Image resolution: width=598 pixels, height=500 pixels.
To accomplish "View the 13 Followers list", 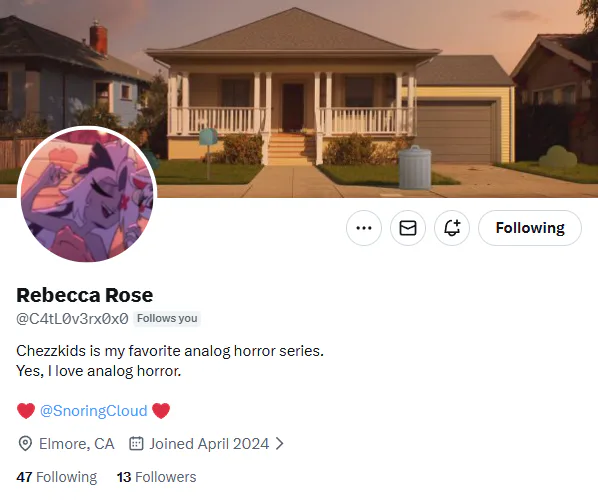I will (x=157, y=477).
